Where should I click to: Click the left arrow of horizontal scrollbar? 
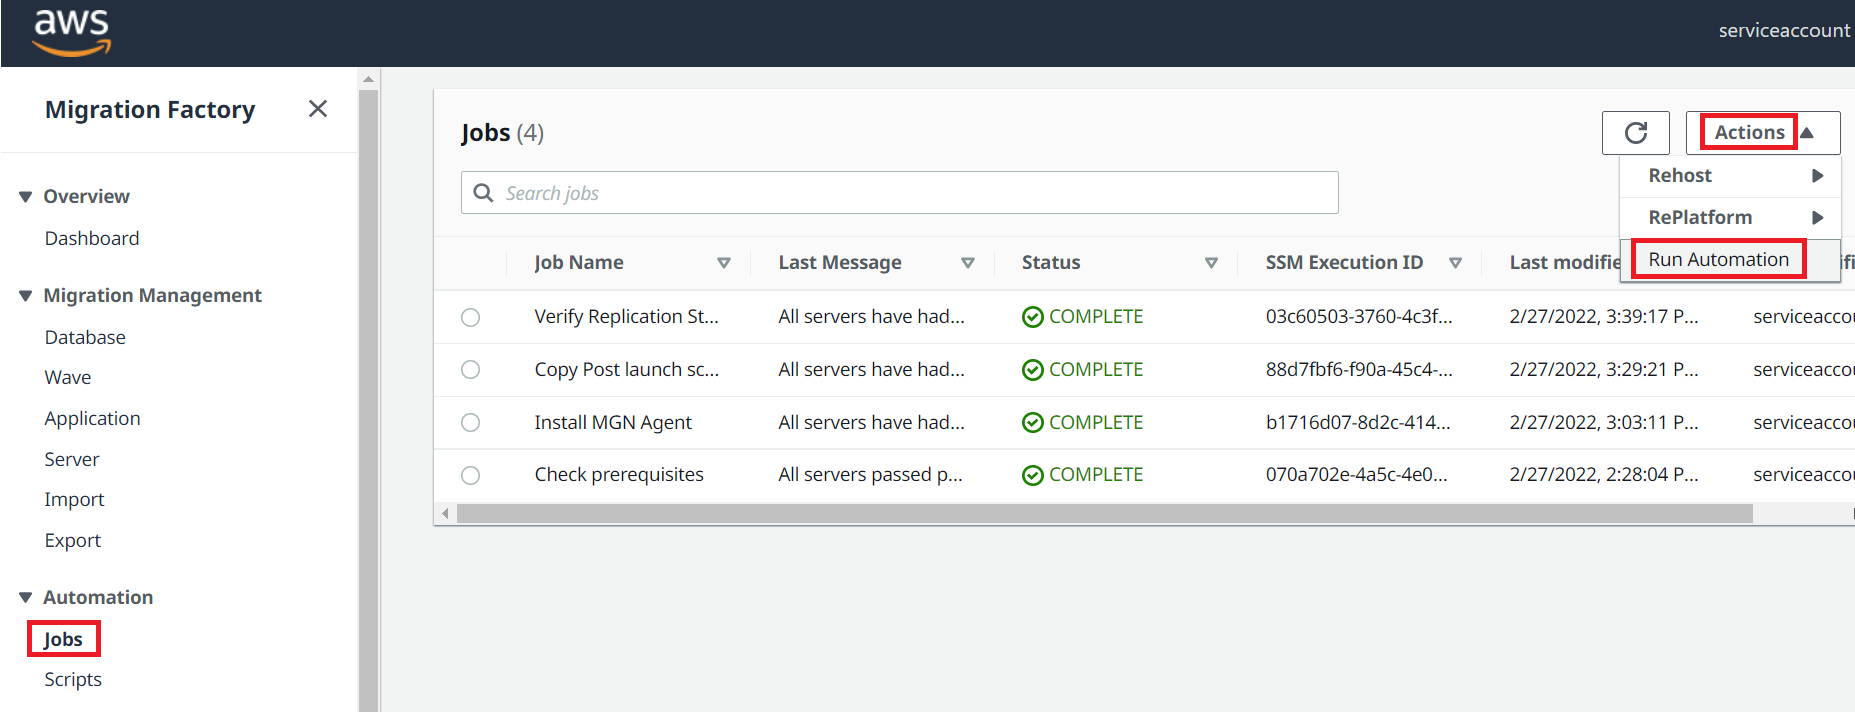pos(445,514)
